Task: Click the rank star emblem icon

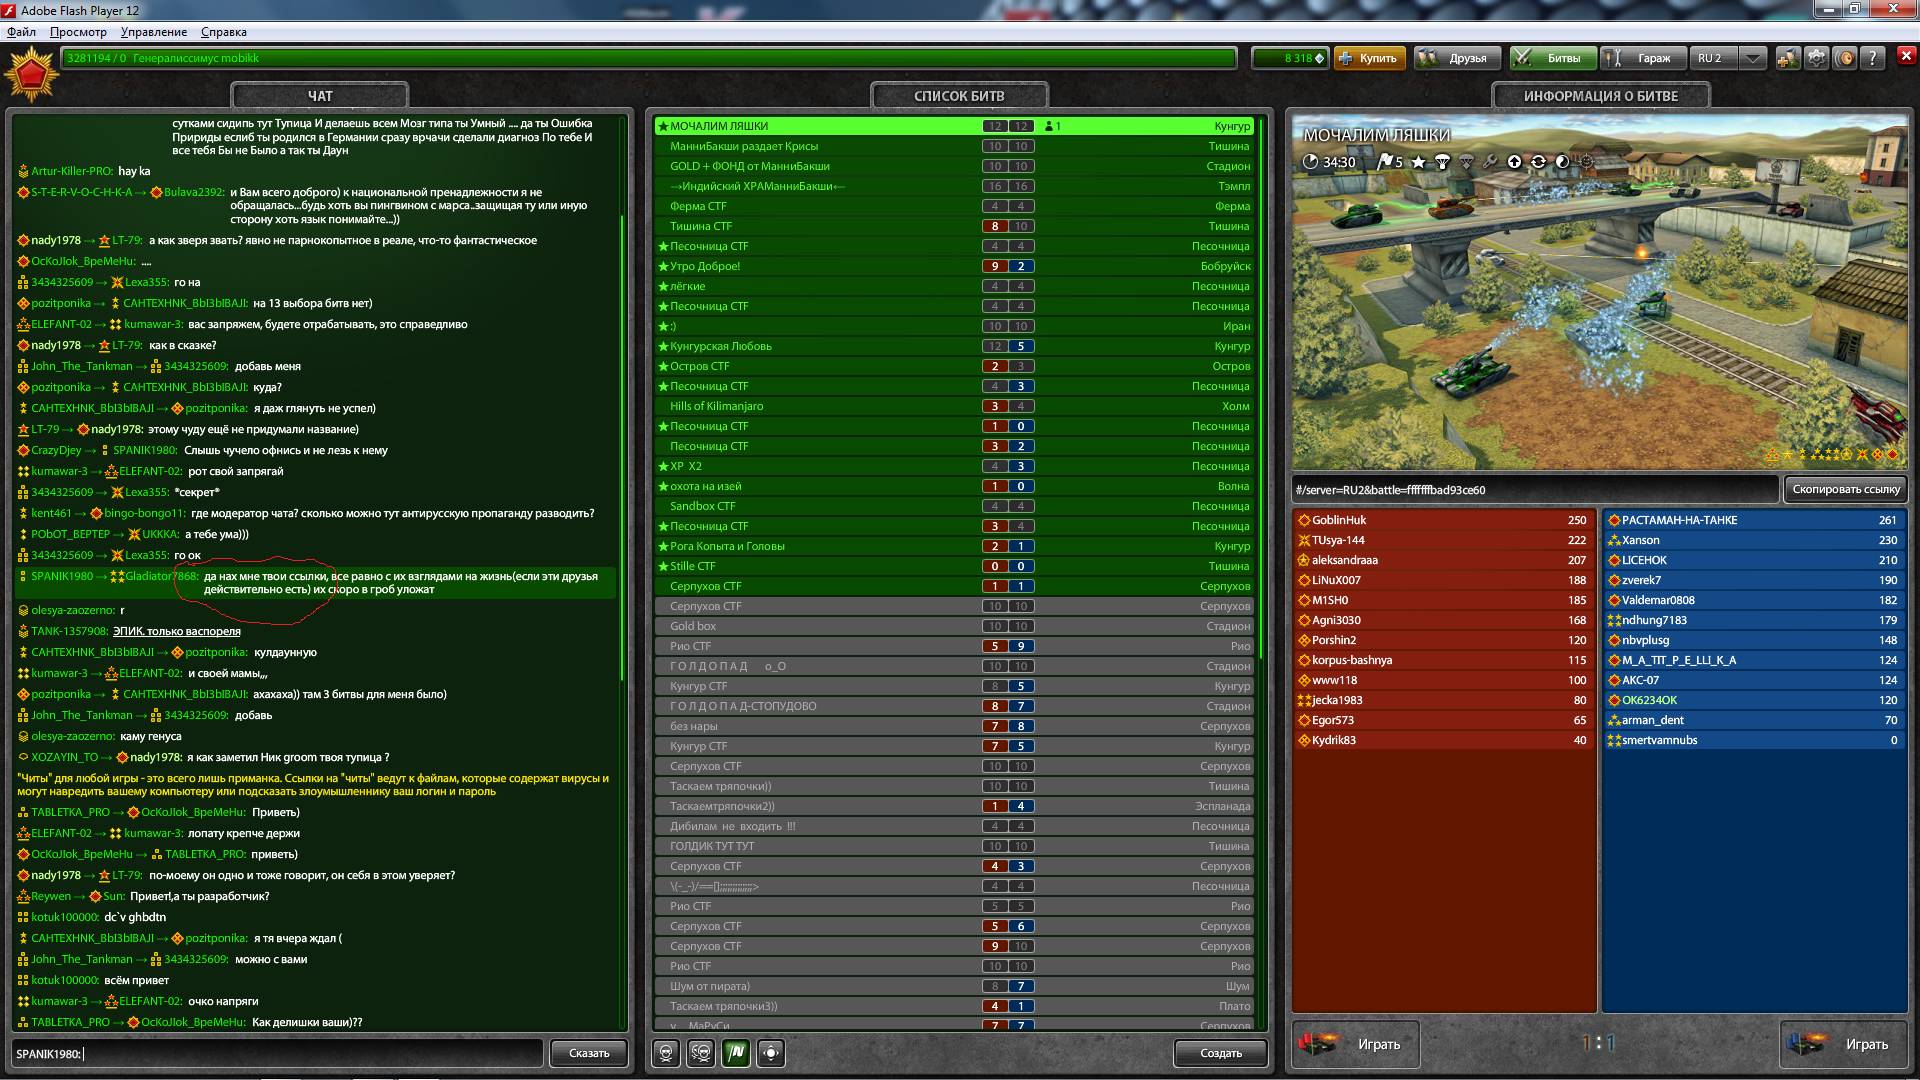Action: click(x=31, y=74)
